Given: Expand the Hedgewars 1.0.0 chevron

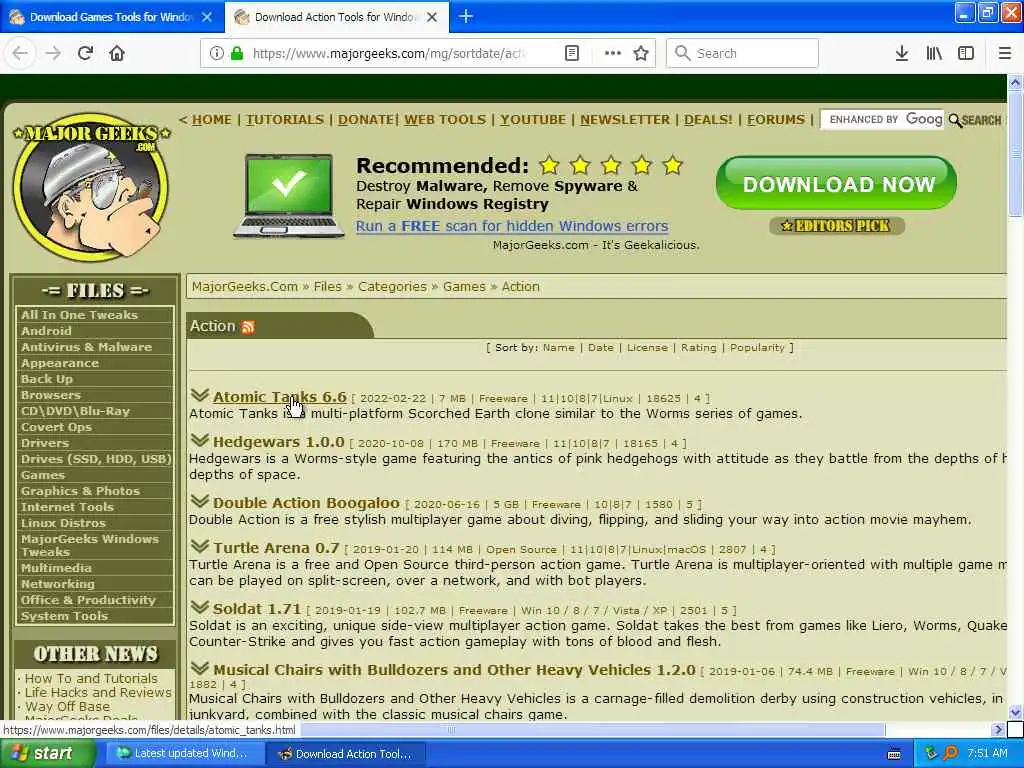Looking at the screenshot, I should (x=200, y=441).
